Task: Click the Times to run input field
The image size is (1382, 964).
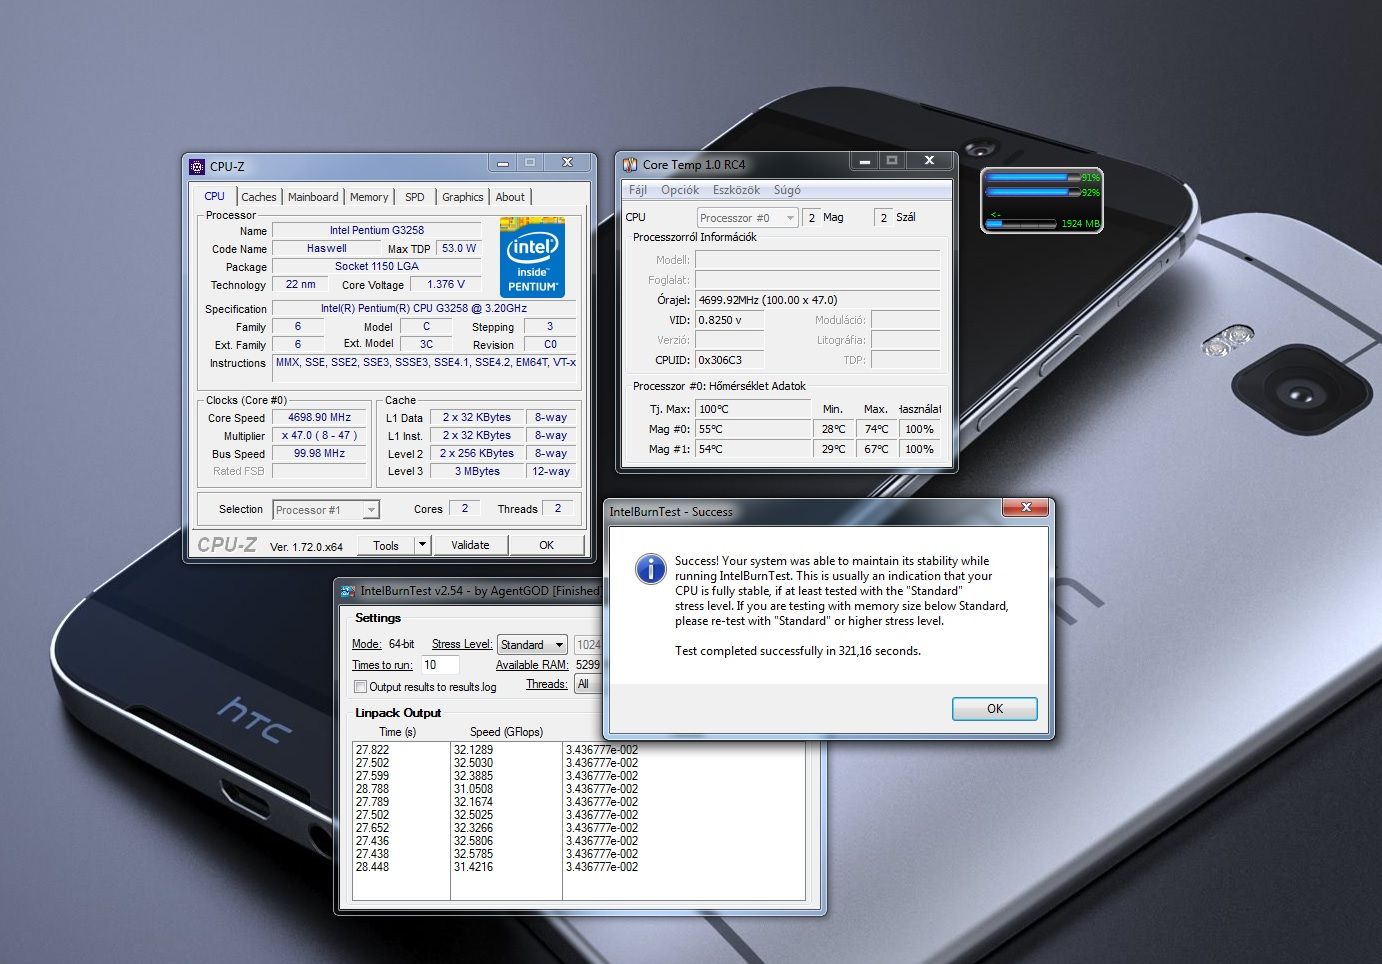Action: click(440, 665)
